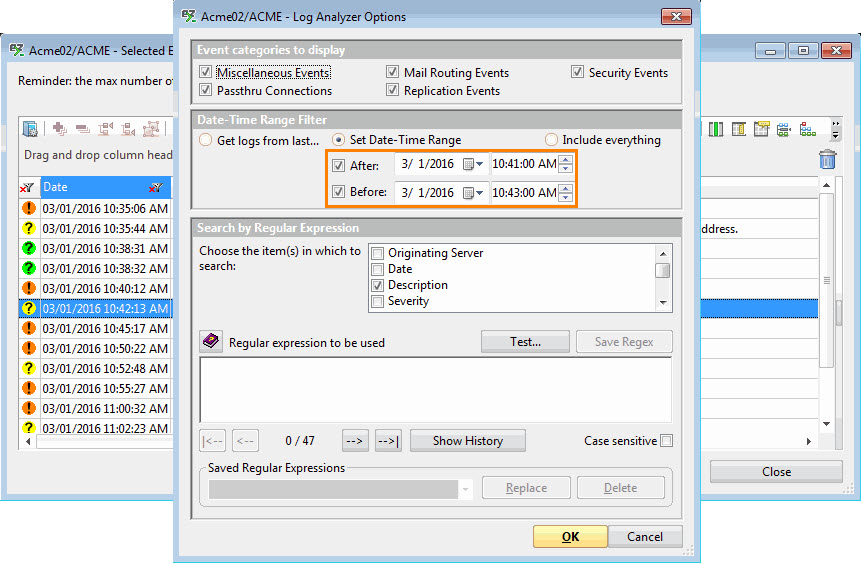This screenshot has height=565, width=861.
Task: Click the grid with speech bubble icon
Action: (762, 129)
